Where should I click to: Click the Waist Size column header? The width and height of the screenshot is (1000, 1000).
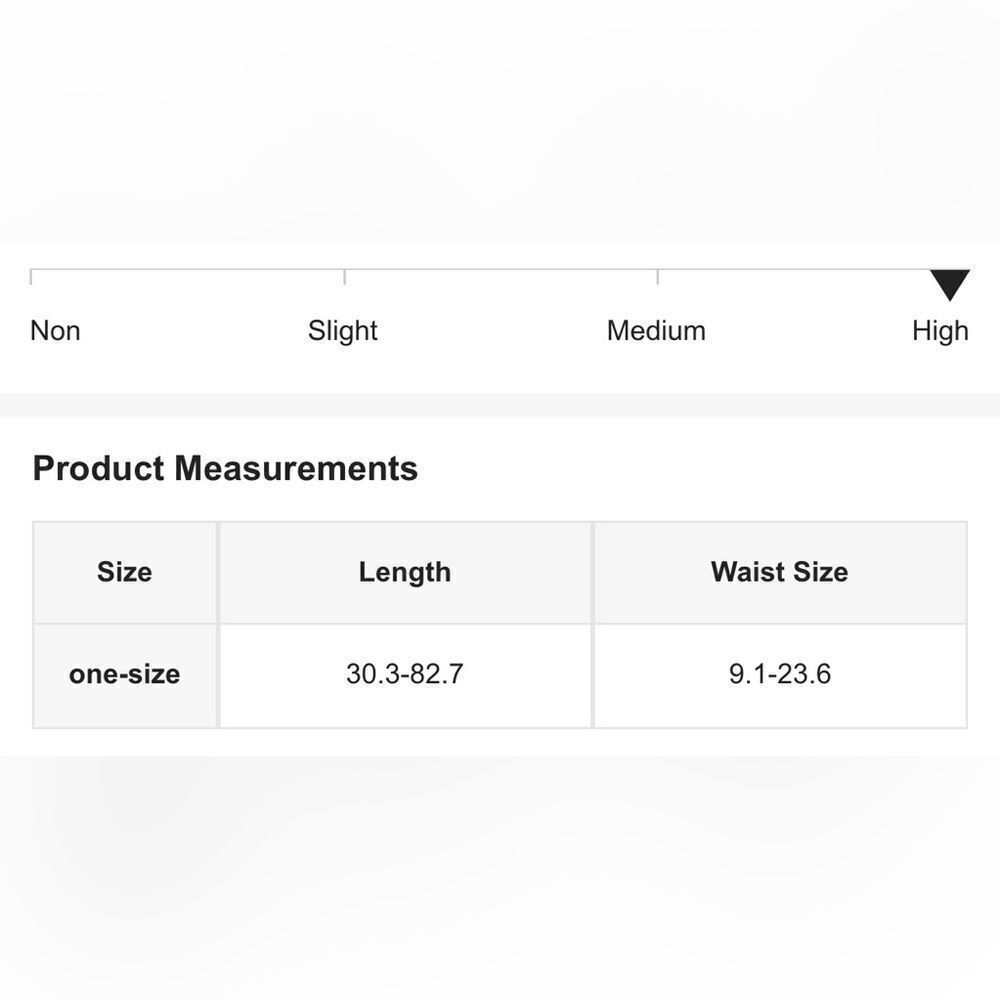(779, 572)
